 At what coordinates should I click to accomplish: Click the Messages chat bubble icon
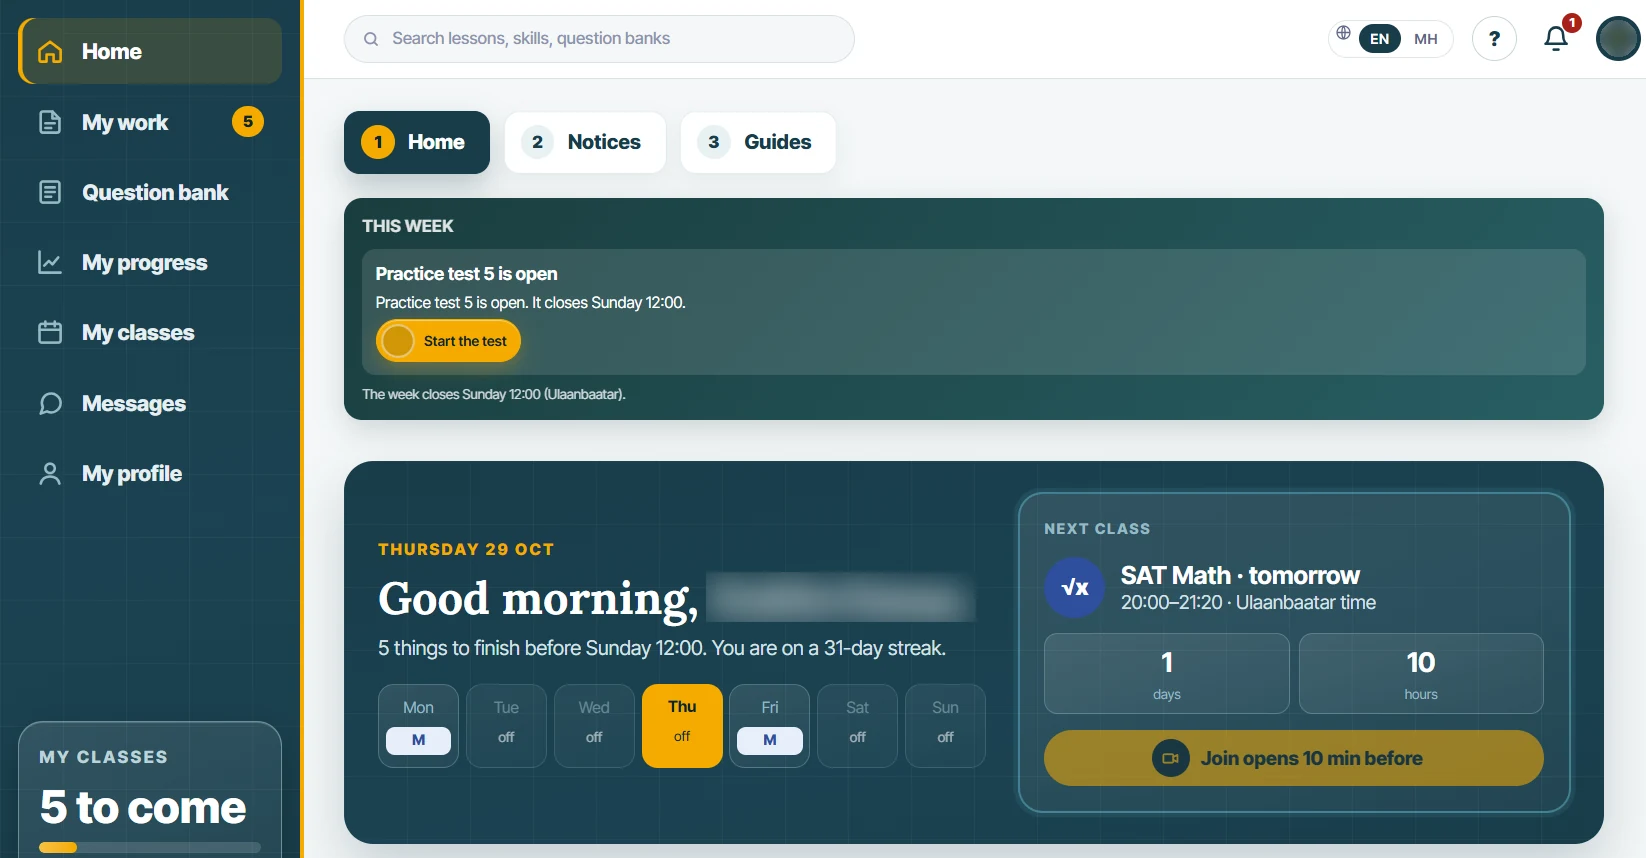[50, 403]
